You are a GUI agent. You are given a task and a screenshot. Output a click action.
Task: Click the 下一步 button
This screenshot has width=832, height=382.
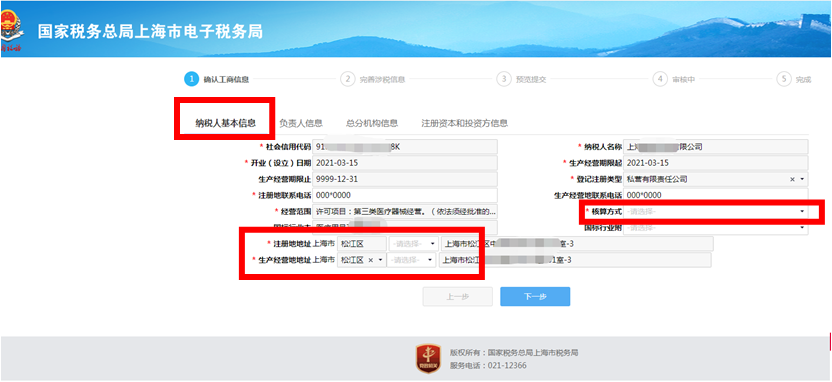click(535, 297)
